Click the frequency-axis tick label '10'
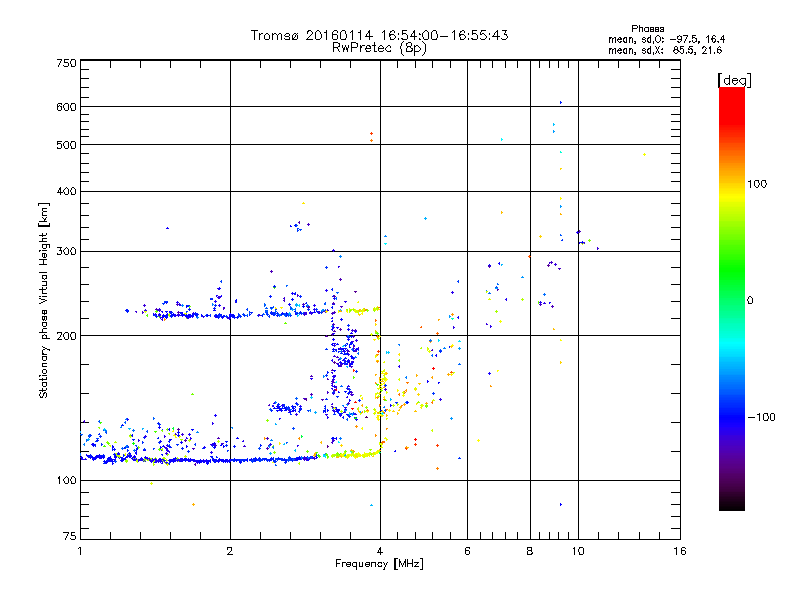The width and height of the screenshot is (800, 600). click(578, 551)
